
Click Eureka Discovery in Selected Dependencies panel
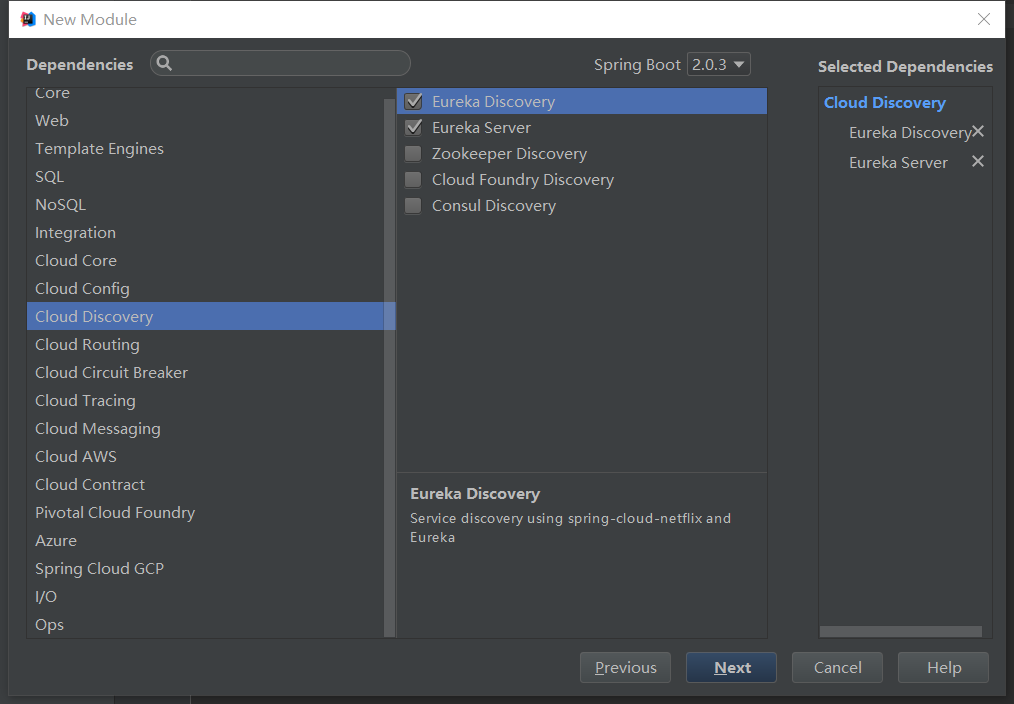click(910, 133)
